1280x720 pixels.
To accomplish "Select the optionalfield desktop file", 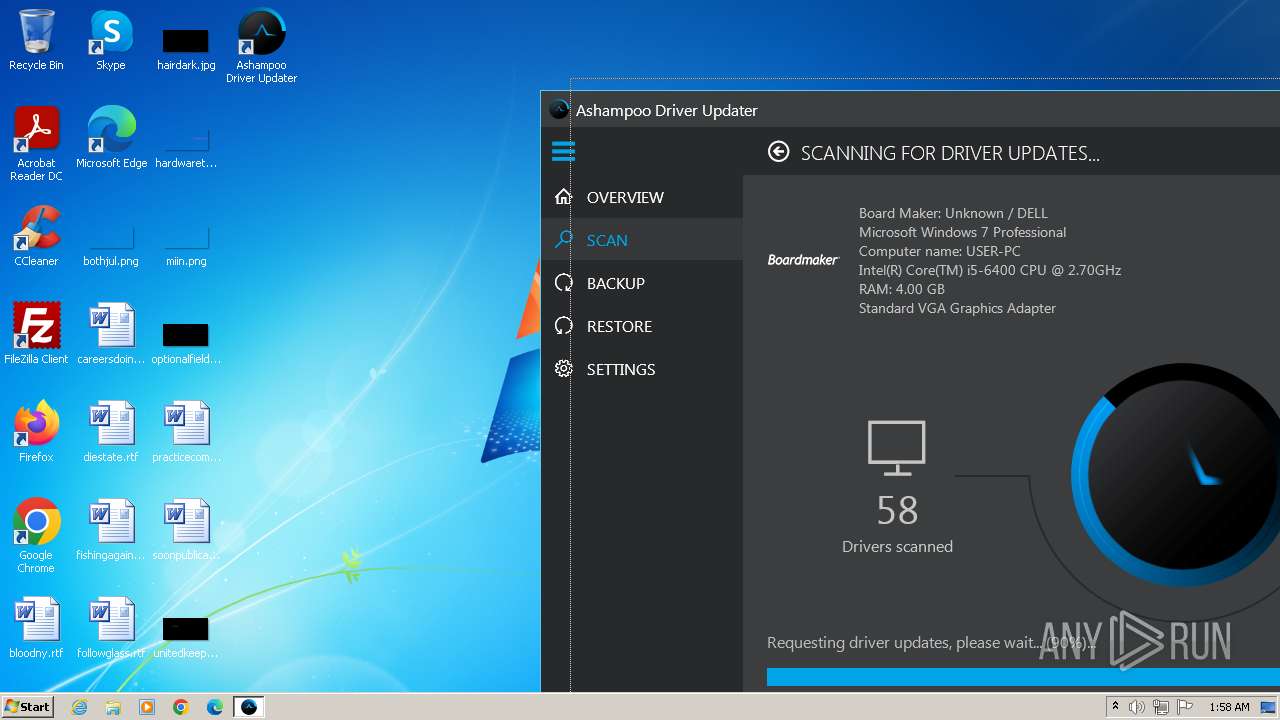I will 186,344.
